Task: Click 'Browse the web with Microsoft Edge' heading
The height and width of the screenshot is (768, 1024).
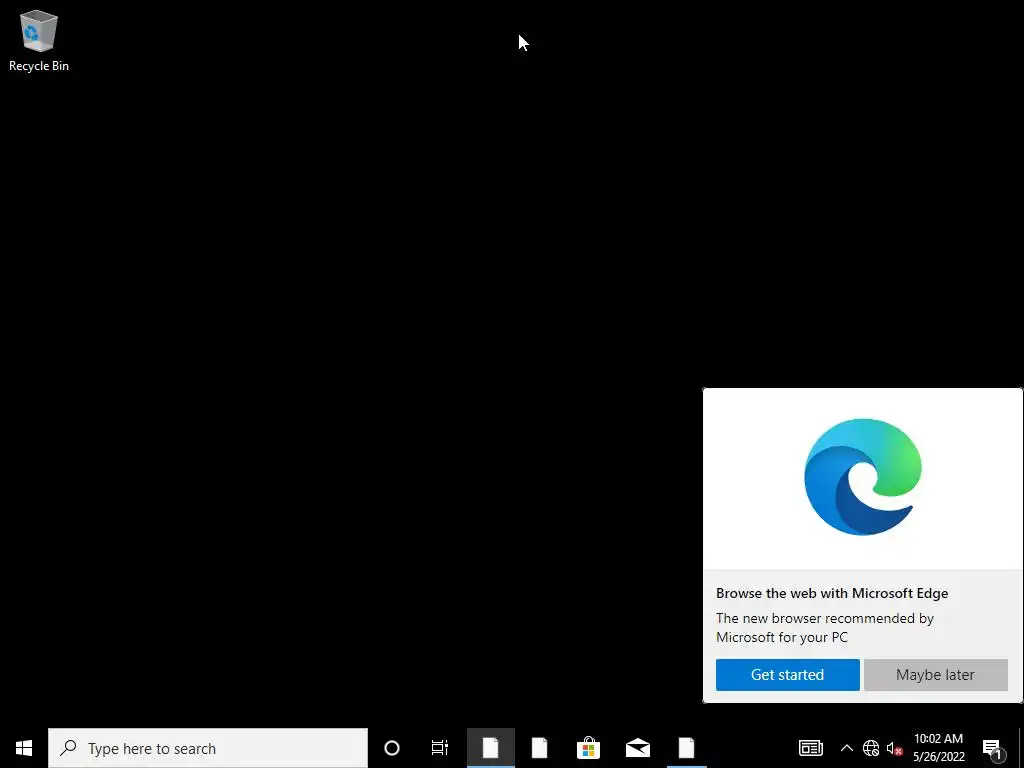Action: 832,593
